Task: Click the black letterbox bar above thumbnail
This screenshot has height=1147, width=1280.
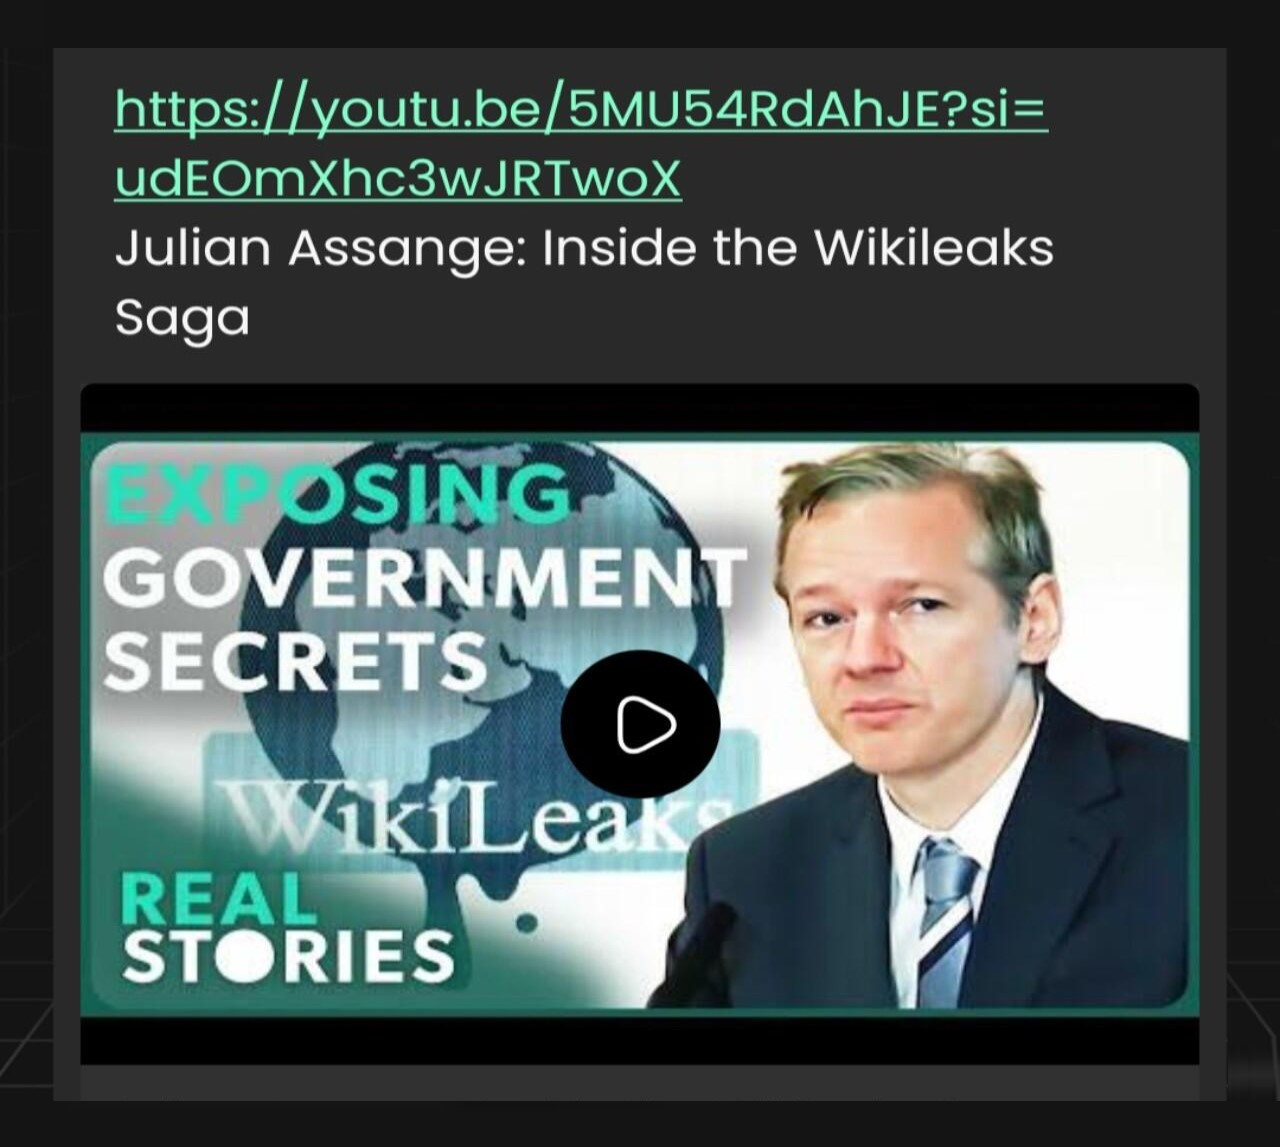Action: [640, 408]
